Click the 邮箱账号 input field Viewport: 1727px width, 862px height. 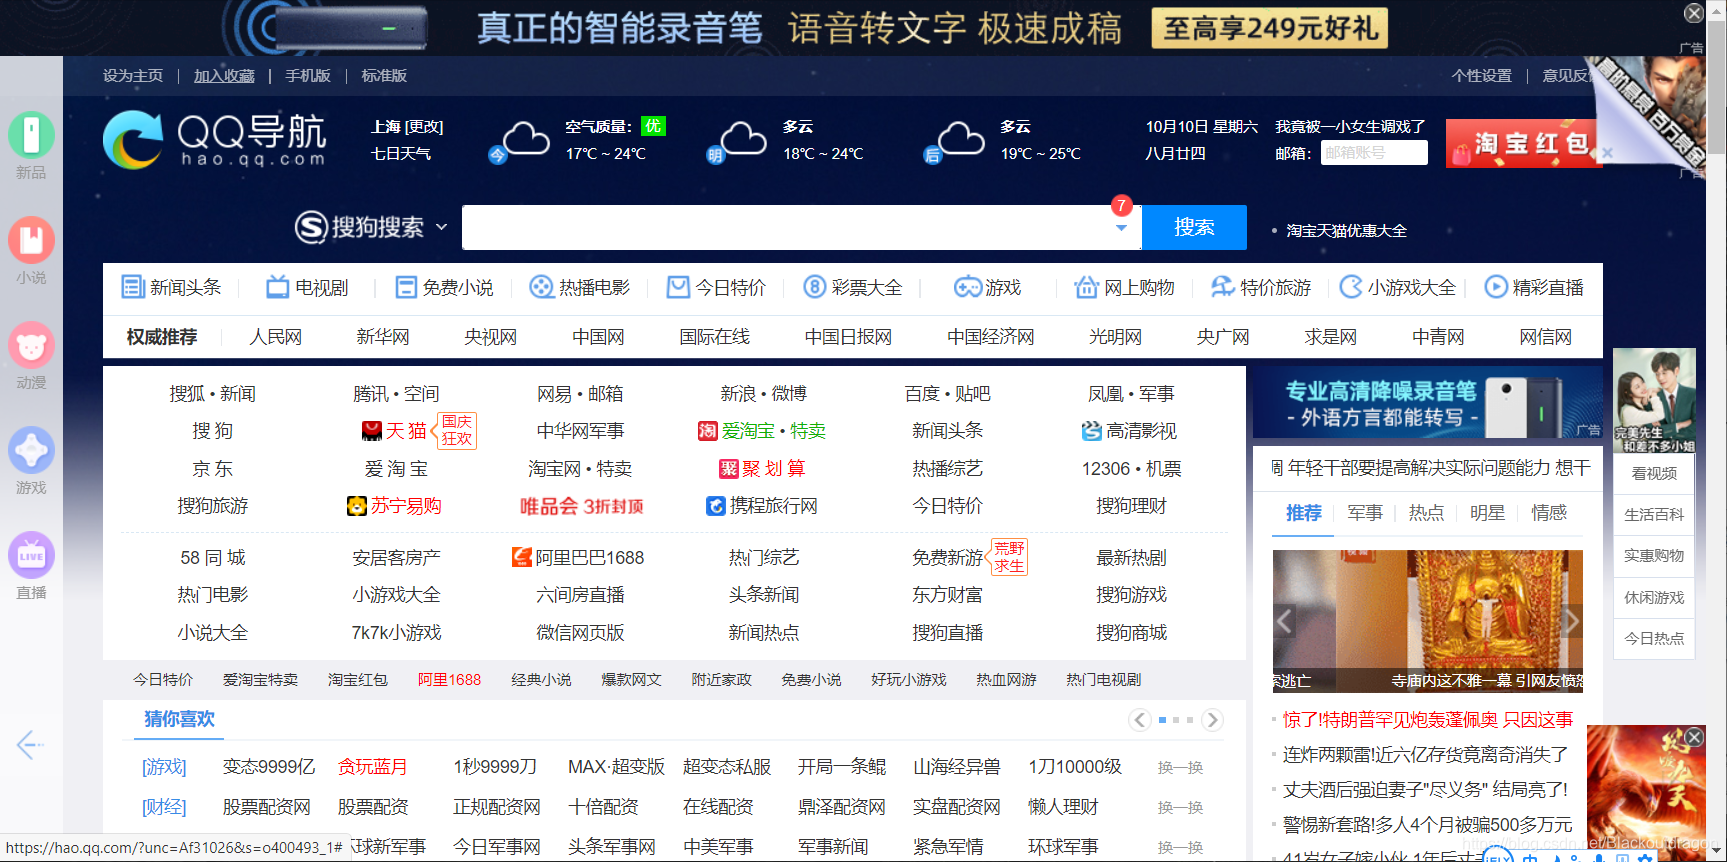[x=1374, y=153]
